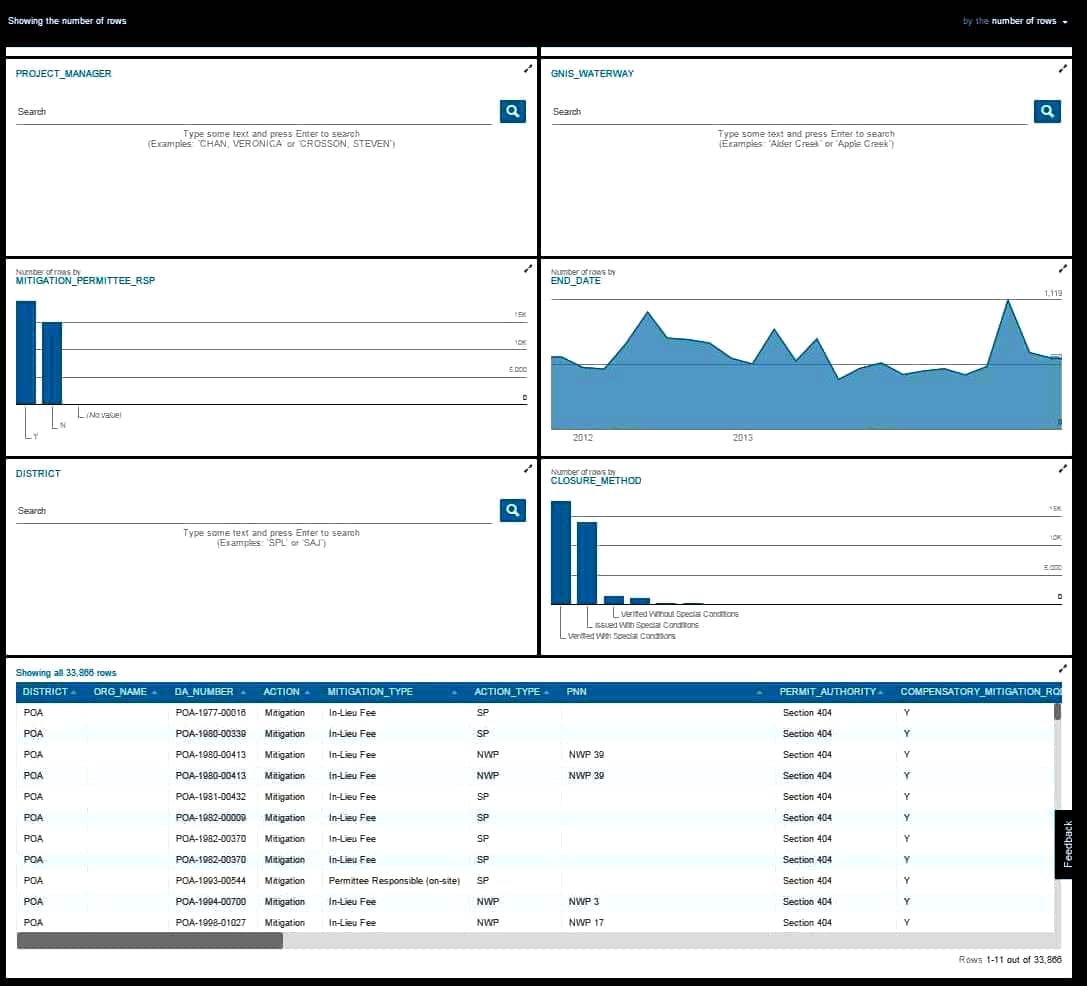Maximize the MITIGATION_PERMITTEE_RSP chart

click(x=528, y=269)
